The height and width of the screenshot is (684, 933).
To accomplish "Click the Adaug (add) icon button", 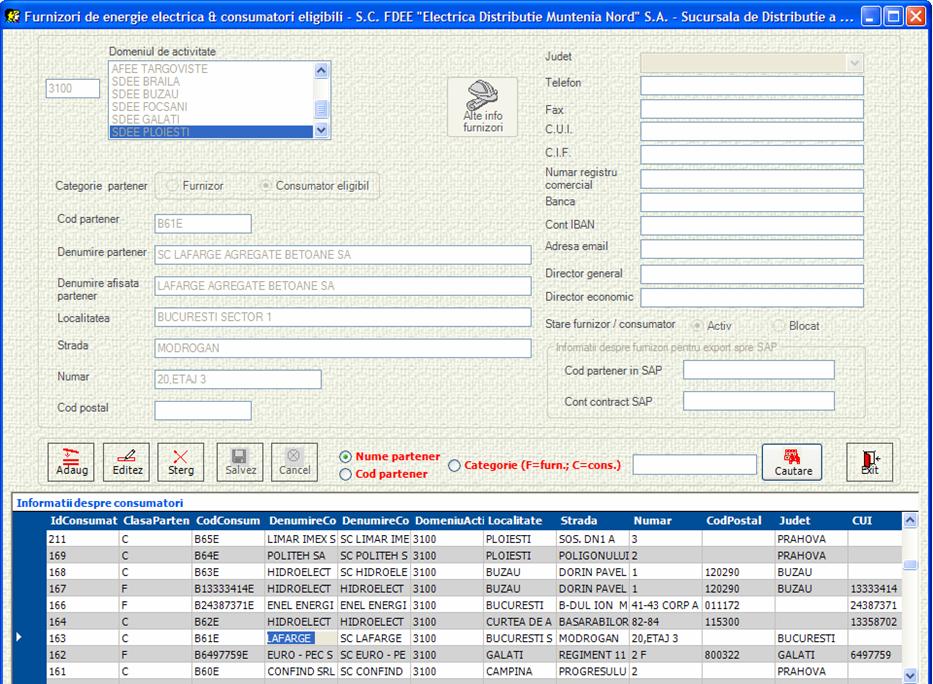I will [x=71, y=462].
